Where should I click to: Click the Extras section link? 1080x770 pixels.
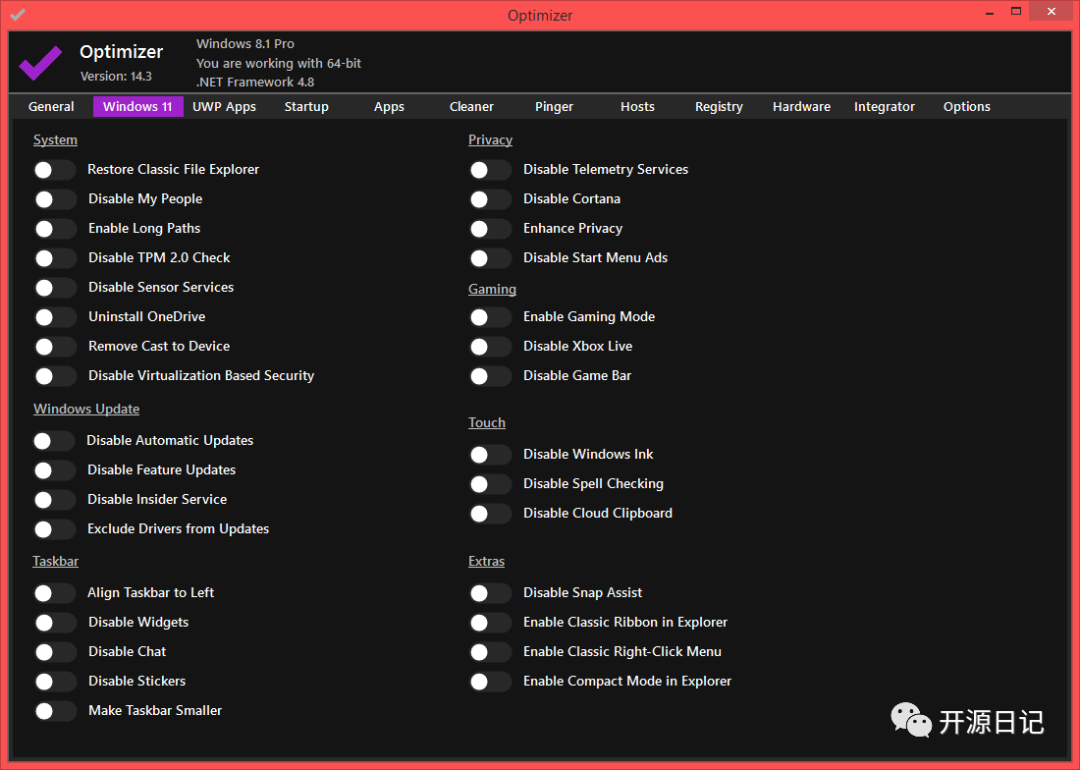point(486,561)
